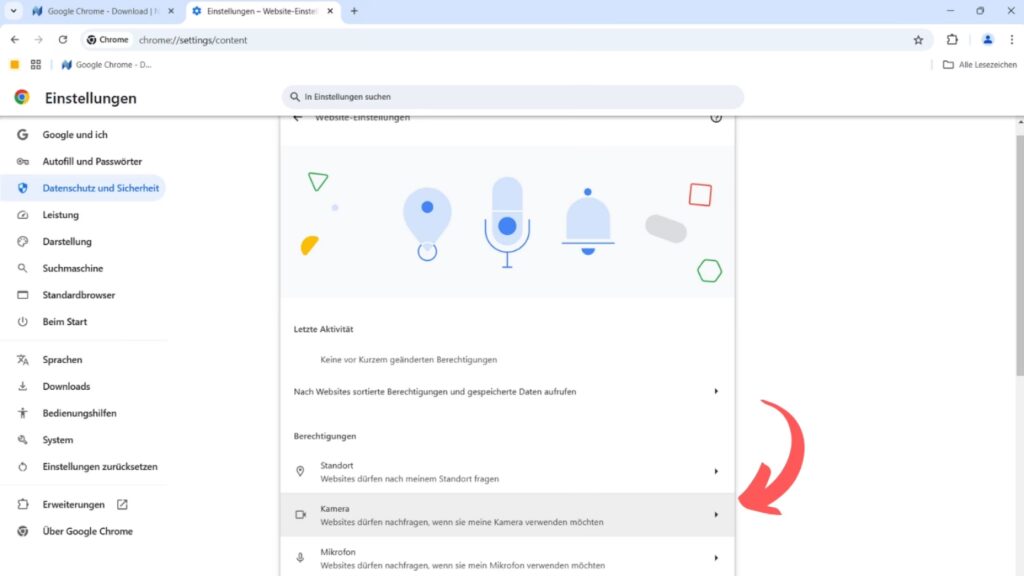This screenshot has height=576, width=1024.
Task: Switch to the Google Chrome Download tab
Action: 100,11
